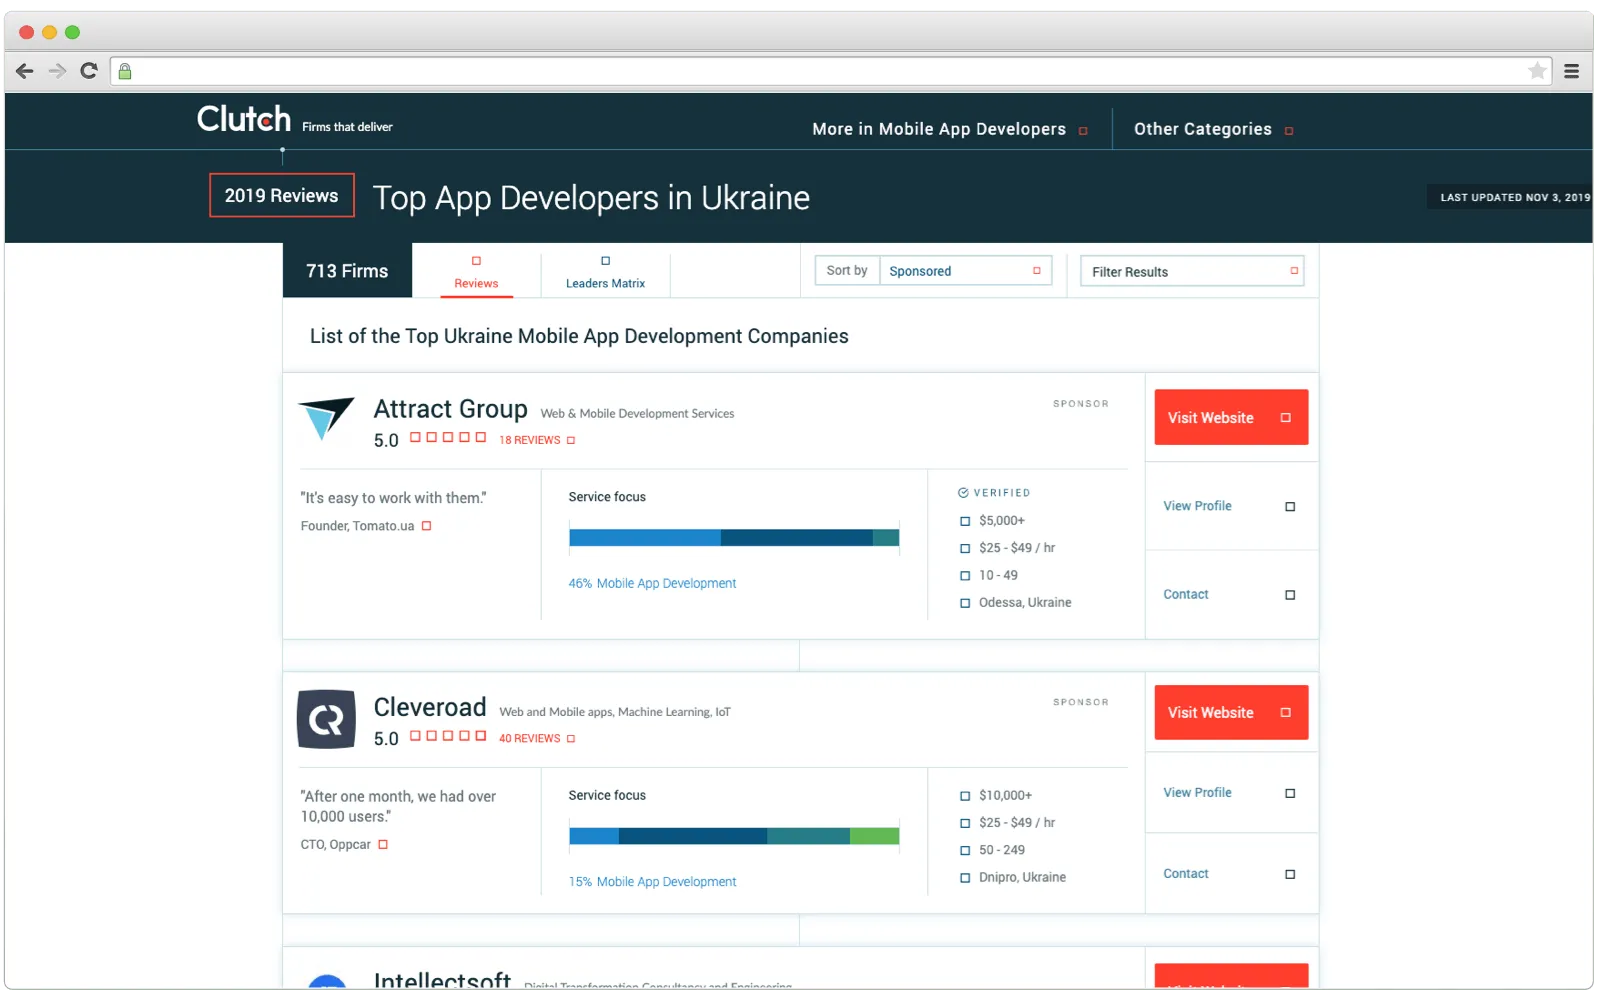Click the Attract Group logo
The height and width of the screenshot is (1000, 1600).
coord(326,418)
